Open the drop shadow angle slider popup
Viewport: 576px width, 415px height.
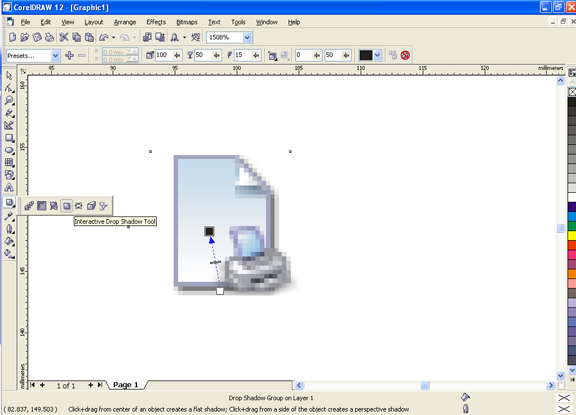(177, 55)
